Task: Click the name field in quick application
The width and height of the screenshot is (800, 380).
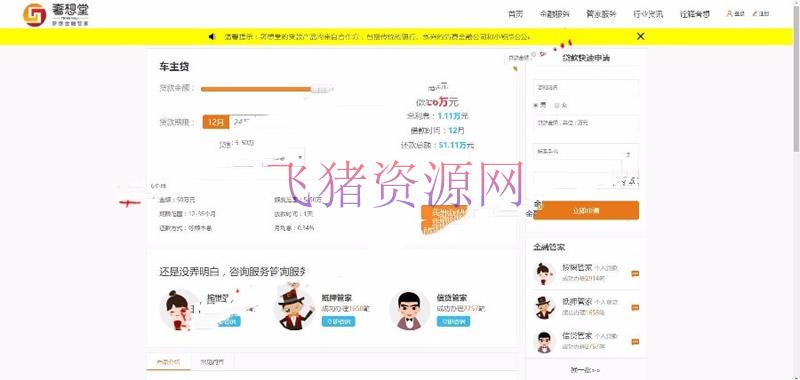Action: [586, 88]
